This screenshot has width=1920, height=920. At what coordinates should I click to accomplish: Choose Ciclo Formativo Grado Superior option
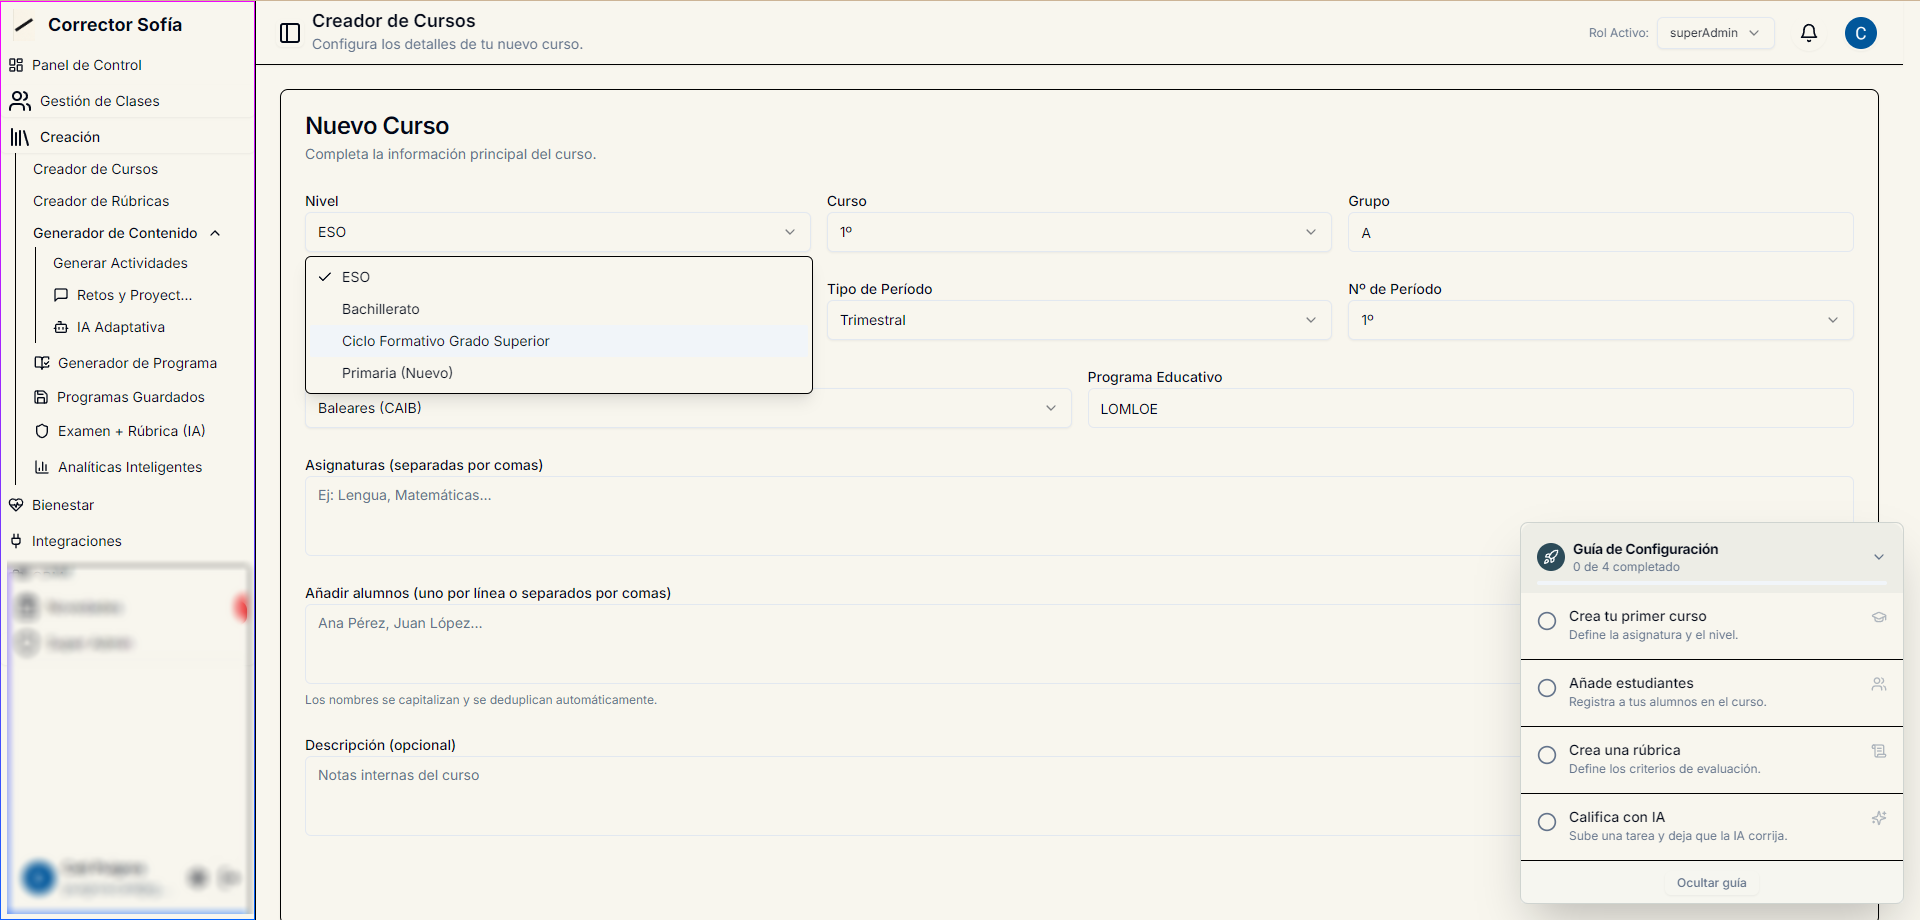[x=446, y=341]
